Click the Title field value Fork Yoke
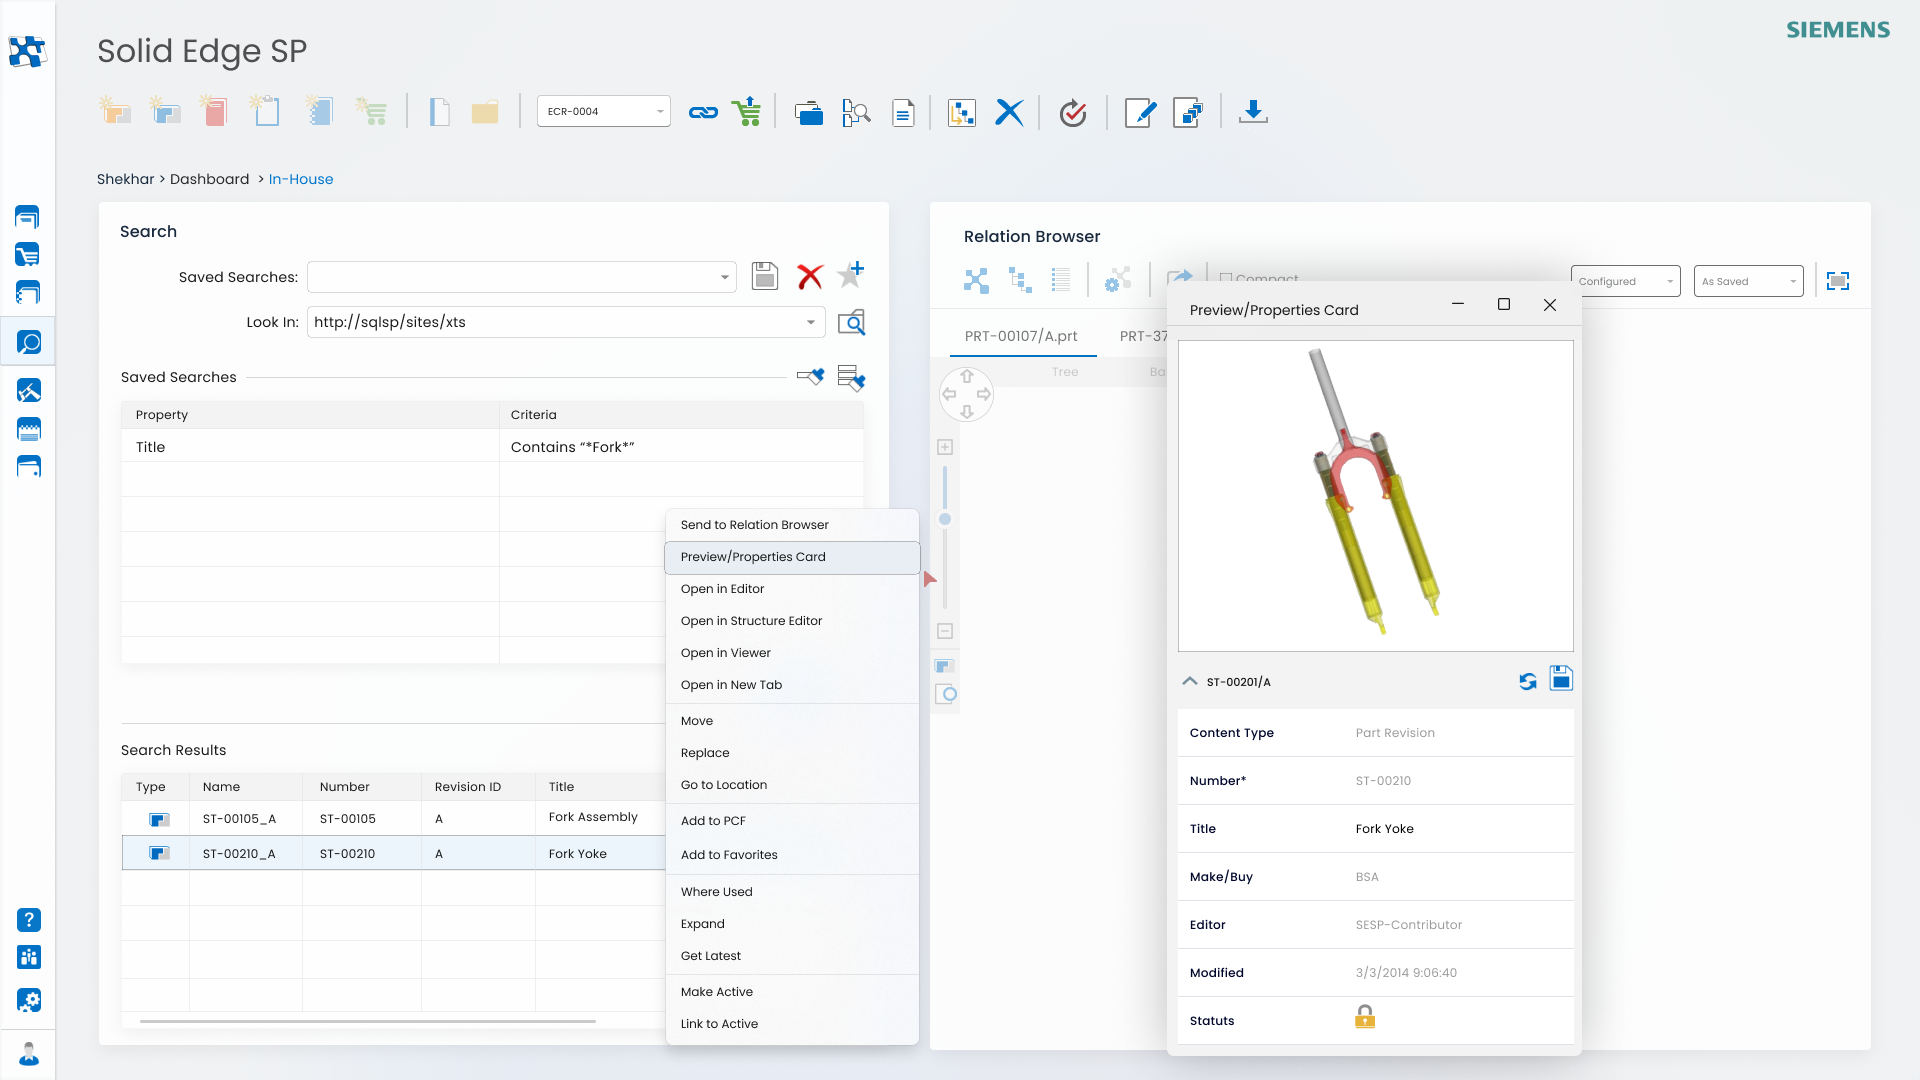The height and width of the screenshot is (1080, 1920). coord(1384,829)
